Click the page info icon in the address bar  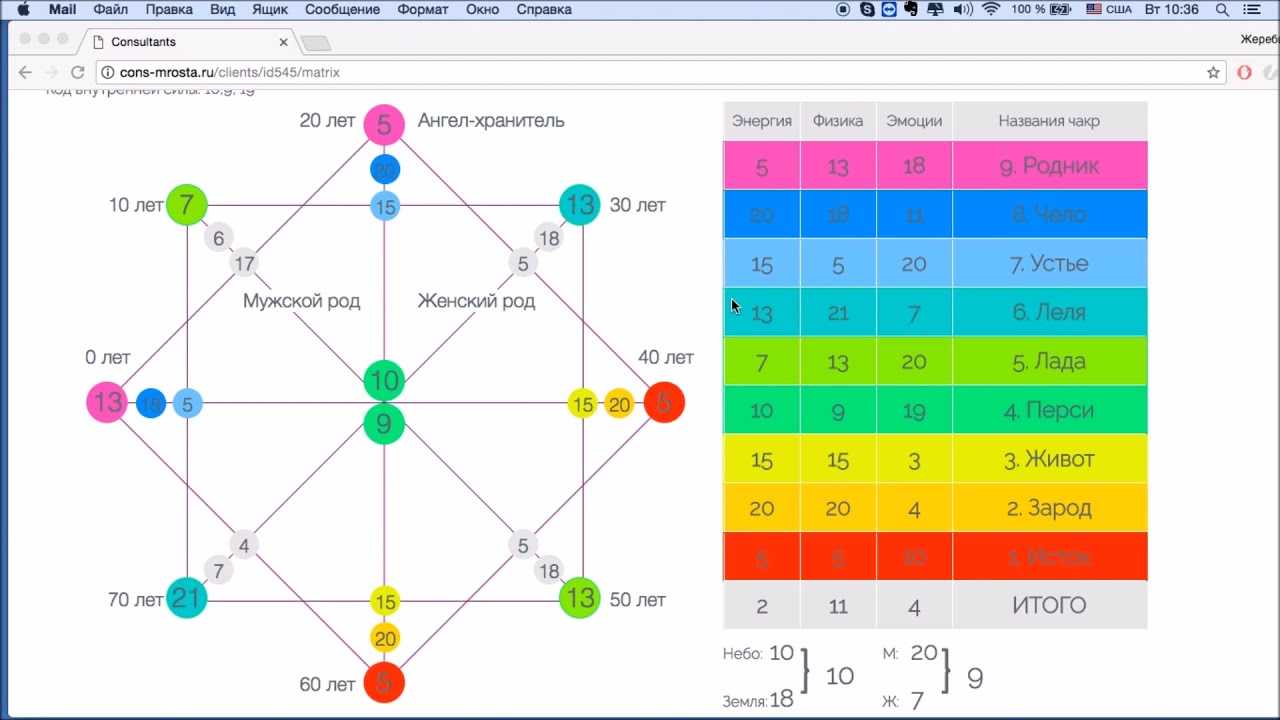click(108, 72)
